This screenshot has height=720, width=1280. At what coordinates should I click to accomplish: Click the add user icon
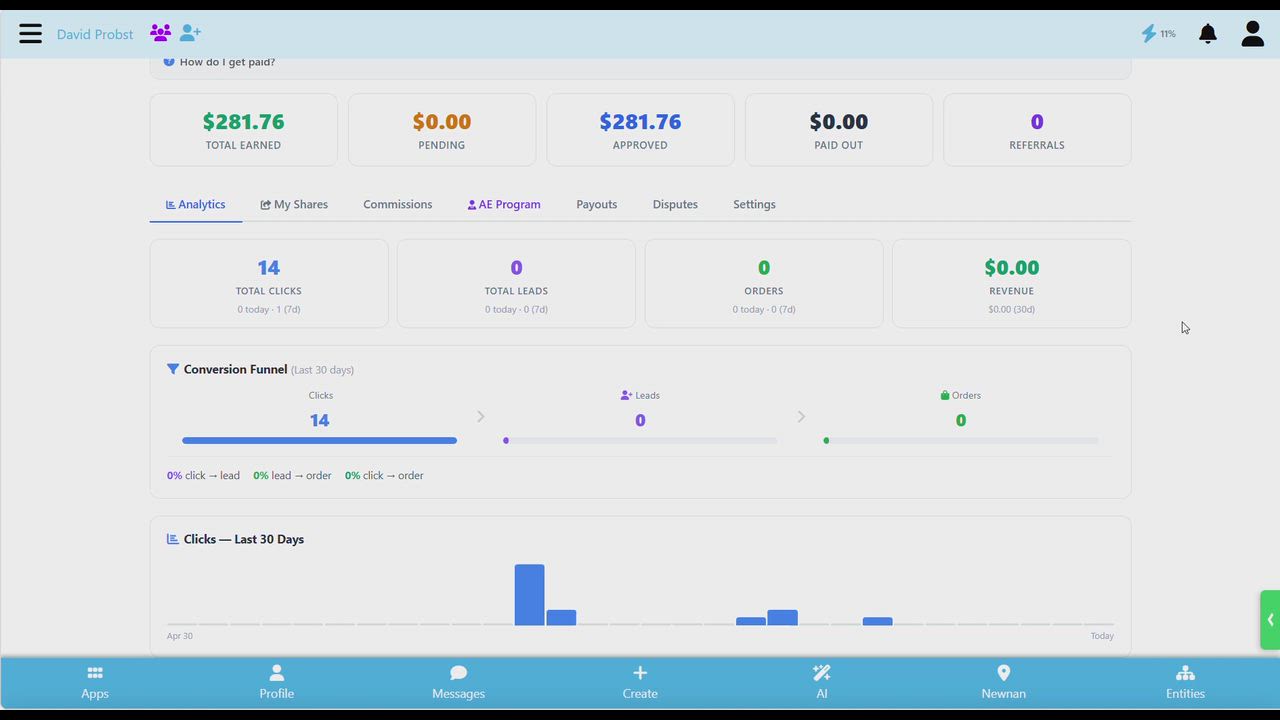[x=190, y=33]
